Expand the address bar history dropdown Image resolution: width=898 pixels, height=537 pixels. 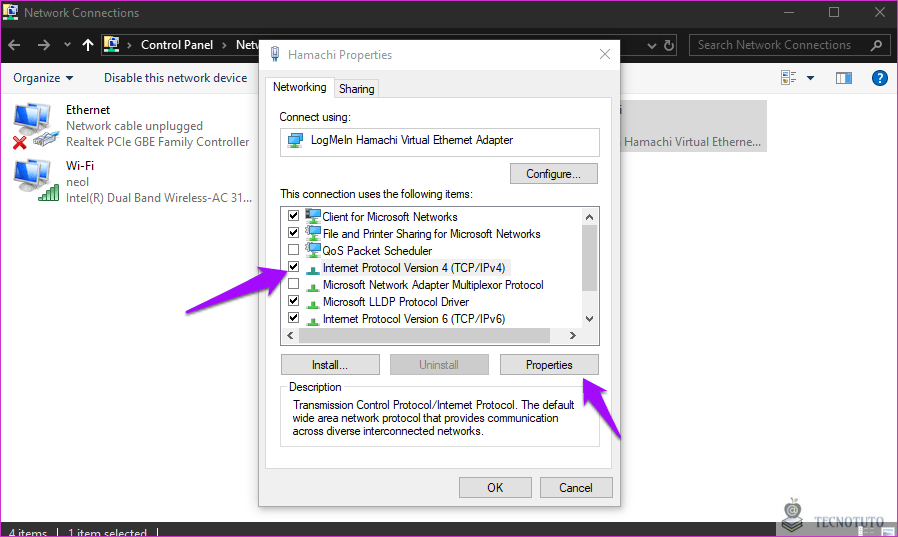click(x=652, y=45)
